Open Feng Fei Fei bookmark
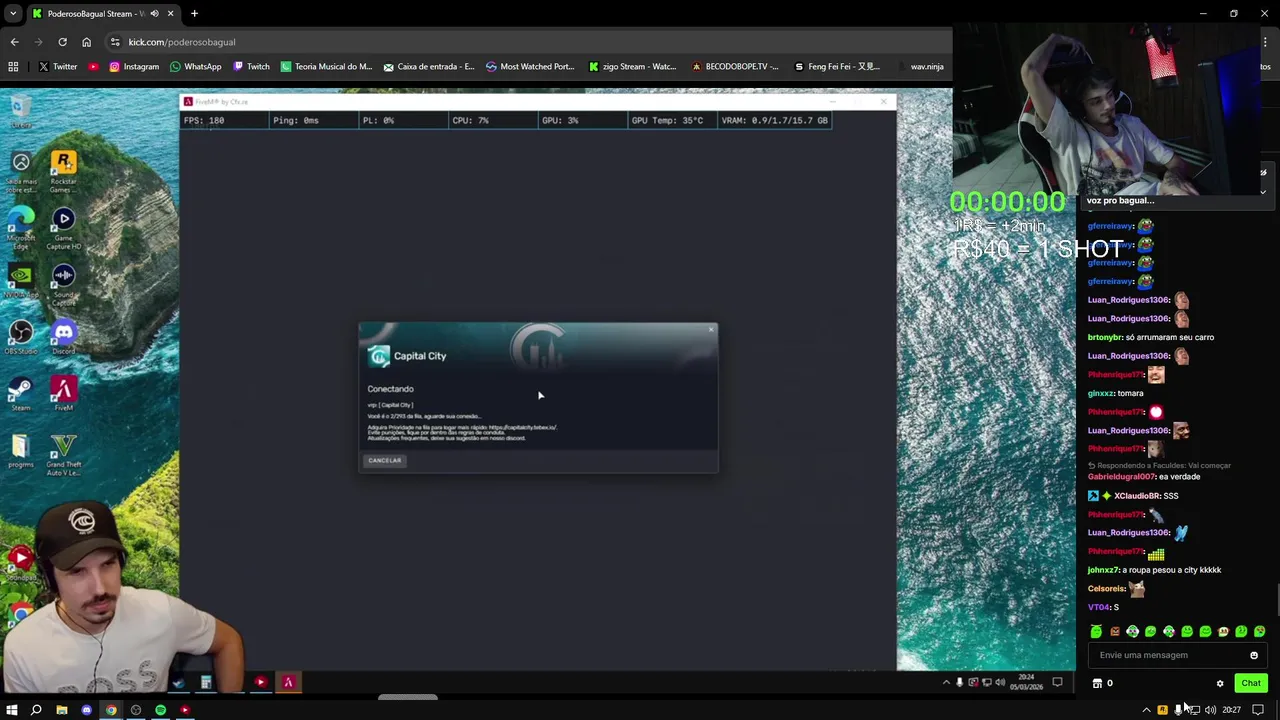The height and width of the screenshot is (720, 1280). click(x=837, y=67)
